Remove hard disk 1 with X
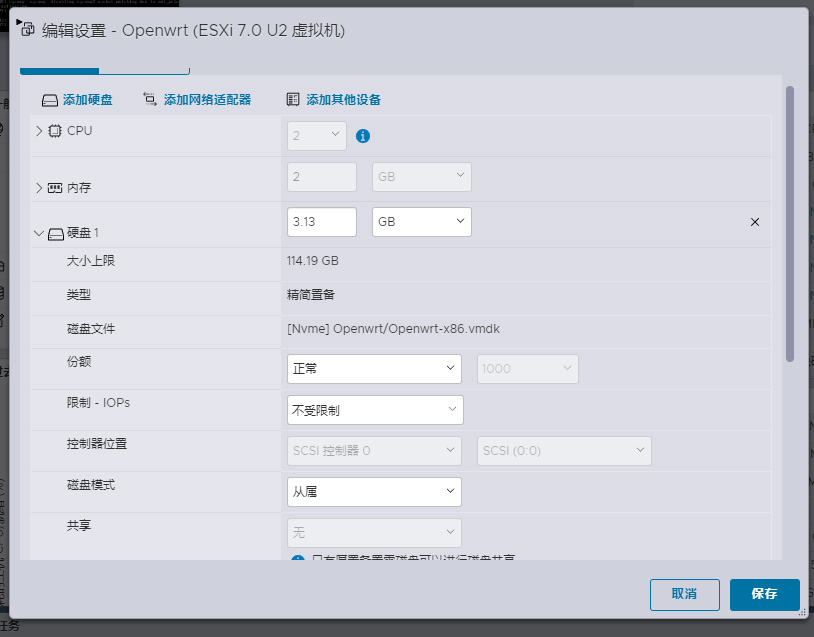The width and height of the screenshot is (814, 637). (x=755, y=222)
